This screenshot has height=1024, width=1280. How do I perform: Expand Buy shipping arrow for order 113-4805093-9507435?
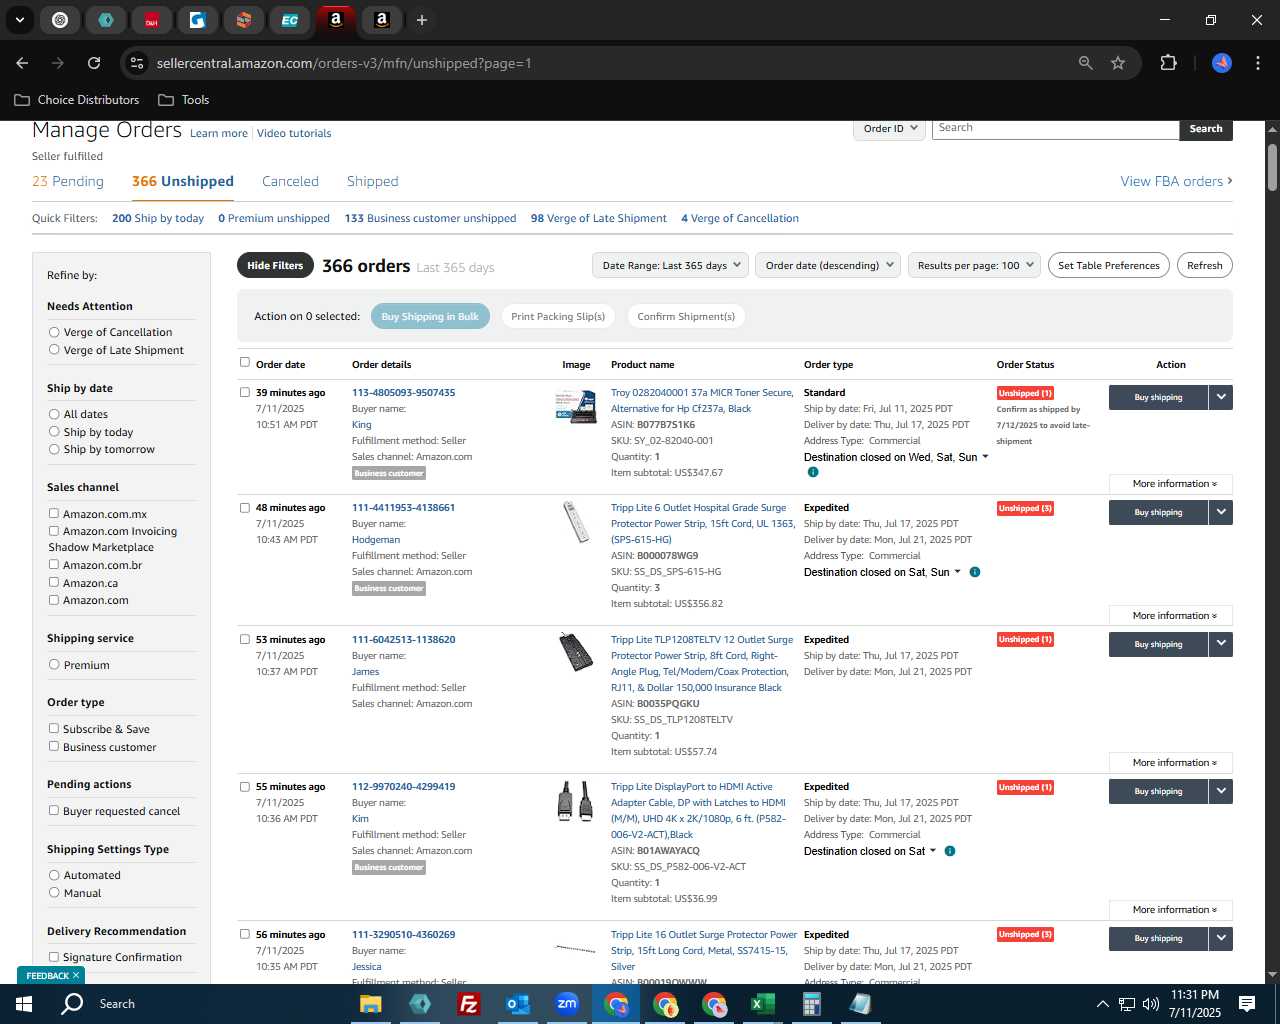pyautogui.click(x=1221, y=397)
